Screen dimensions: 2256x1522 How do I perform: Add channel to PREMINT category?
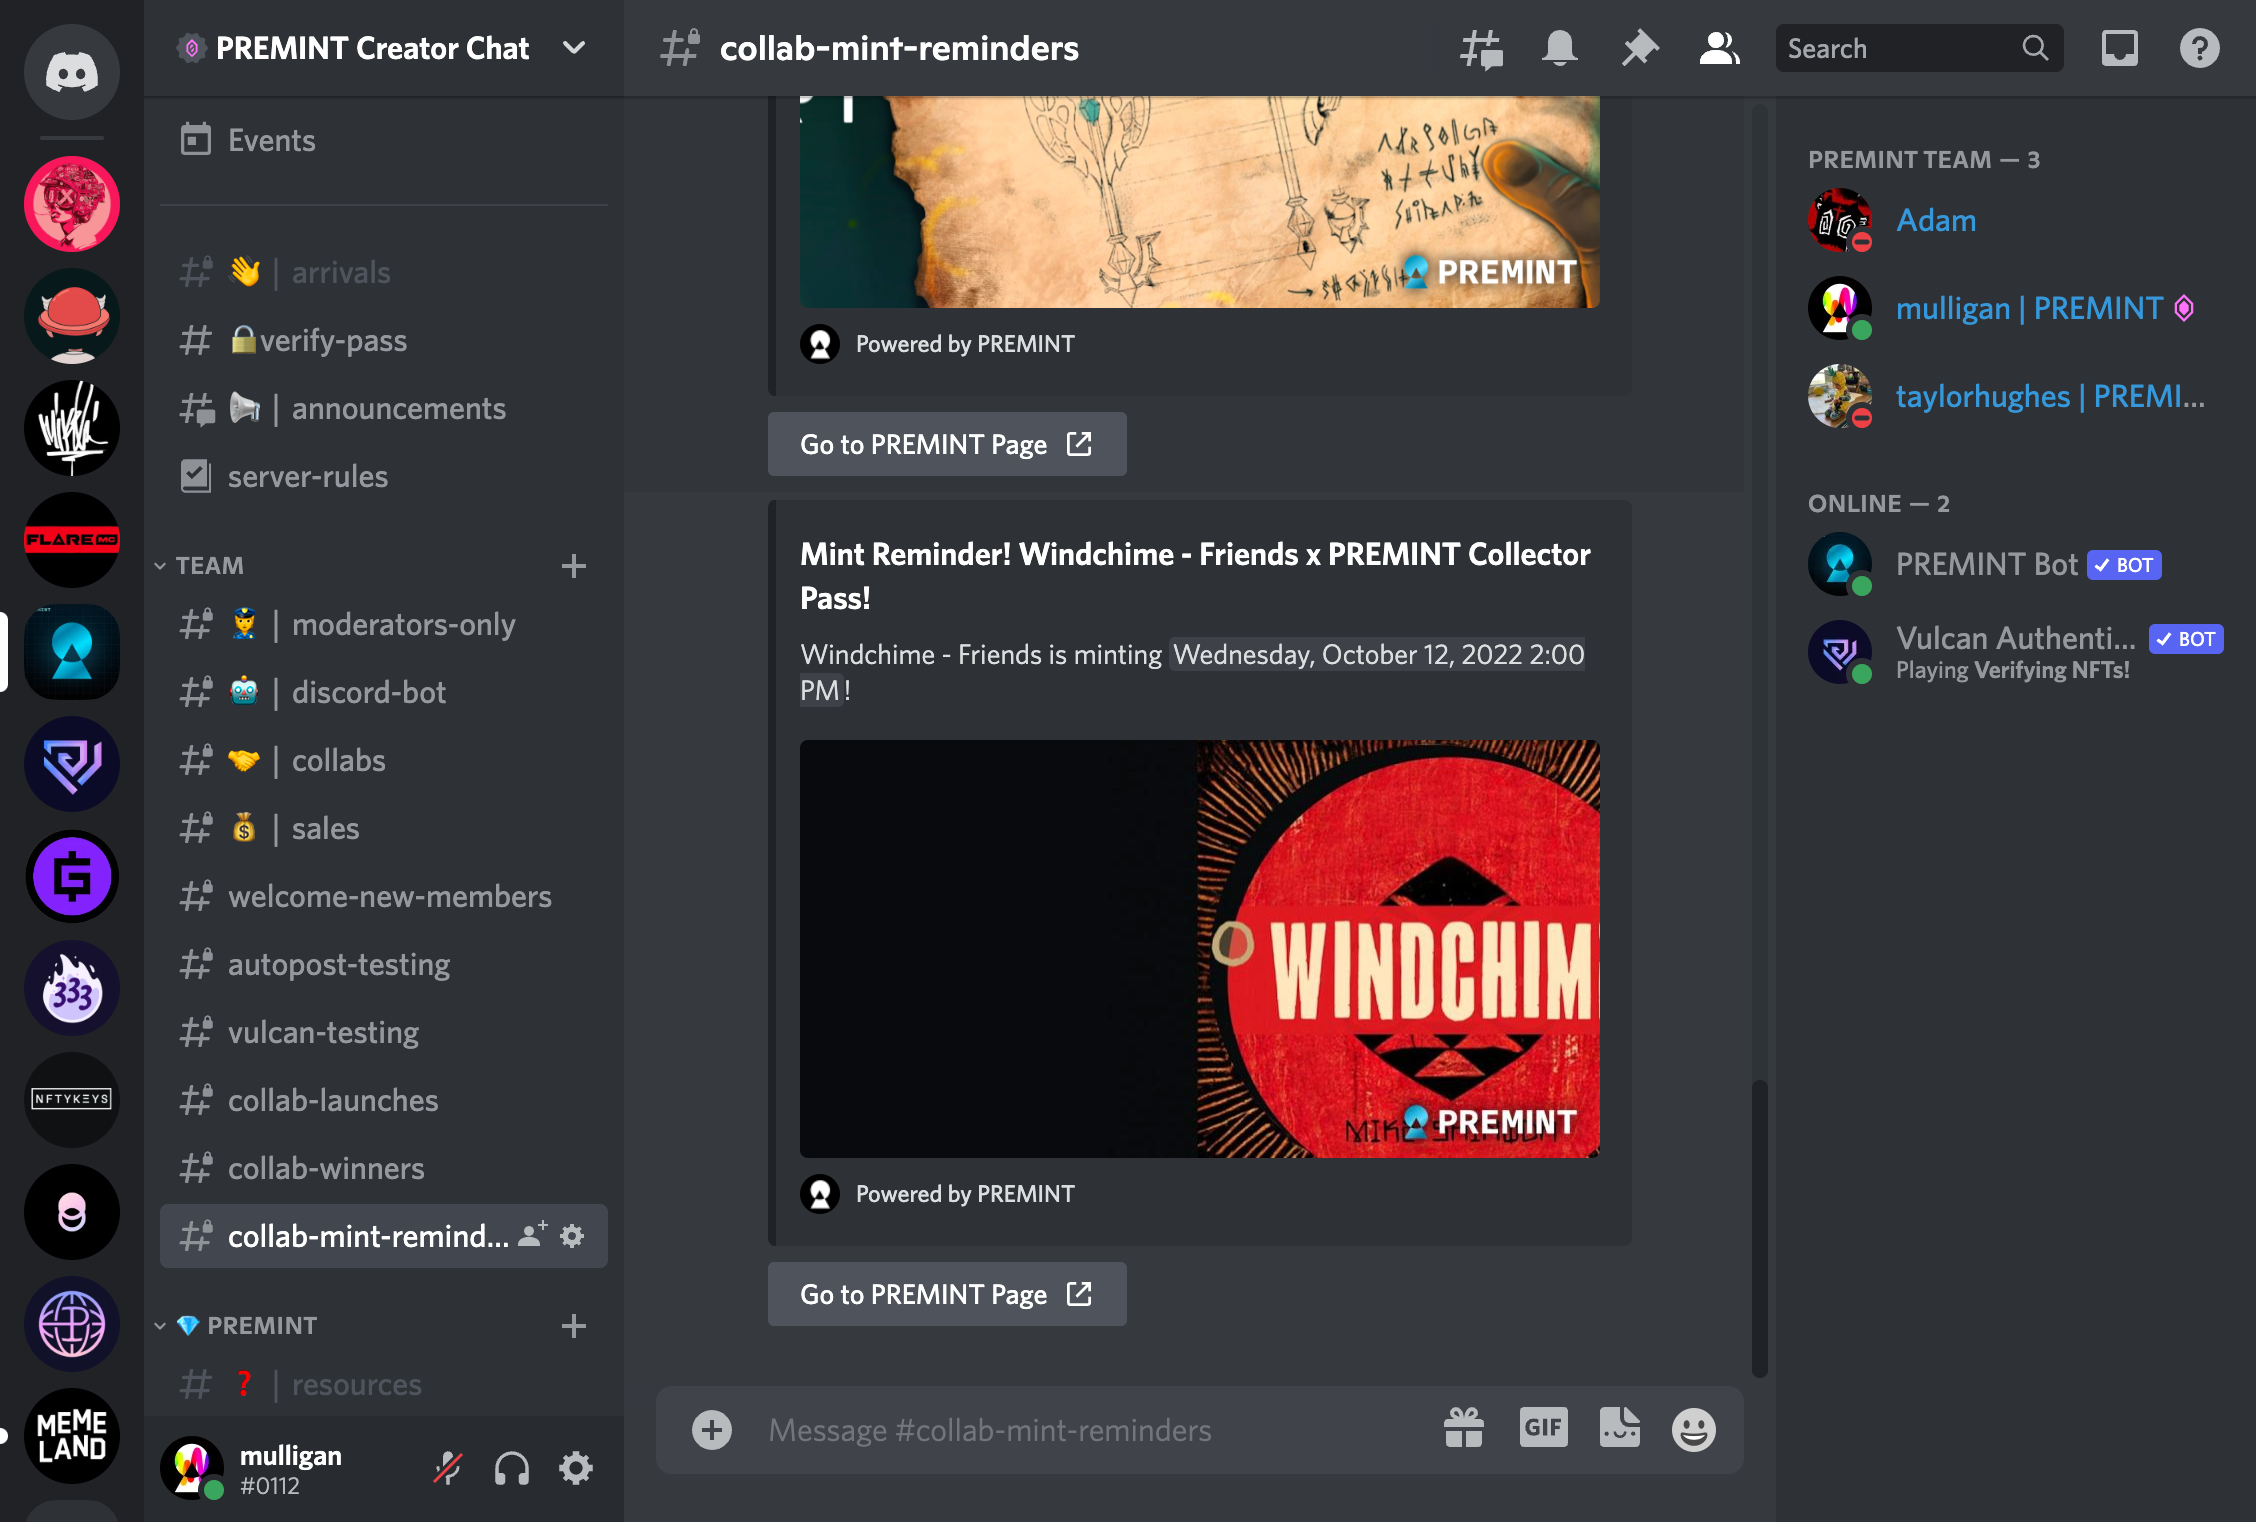[x=574, y=1326]
